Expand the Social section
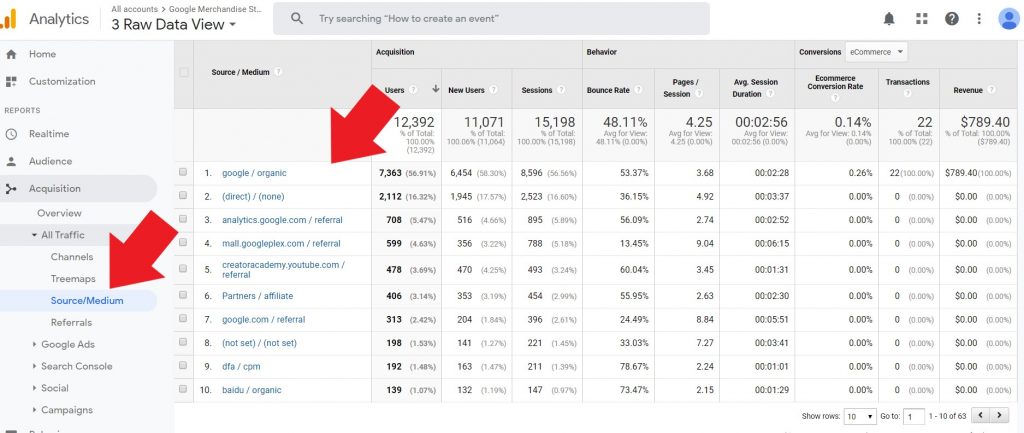 point(34,389)
